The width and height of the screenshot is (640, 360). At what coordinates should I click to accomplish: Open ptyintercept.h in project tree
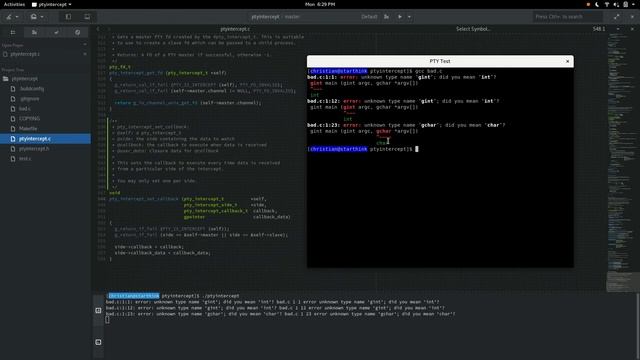click(x=34, y=149)
